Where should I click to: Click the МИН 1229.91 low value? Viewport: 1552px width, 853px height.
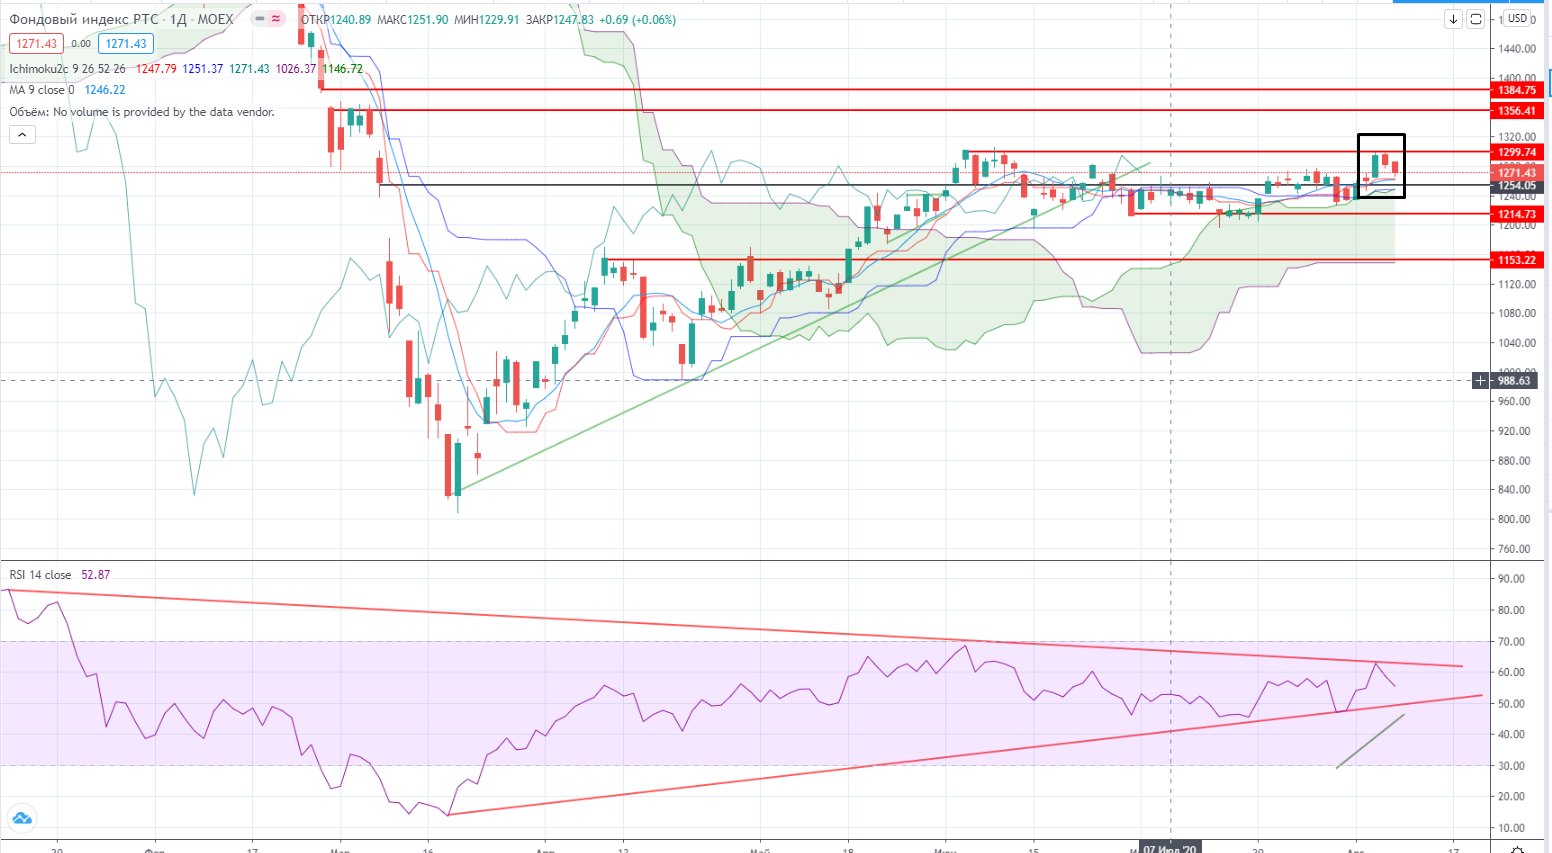(487, 20)
